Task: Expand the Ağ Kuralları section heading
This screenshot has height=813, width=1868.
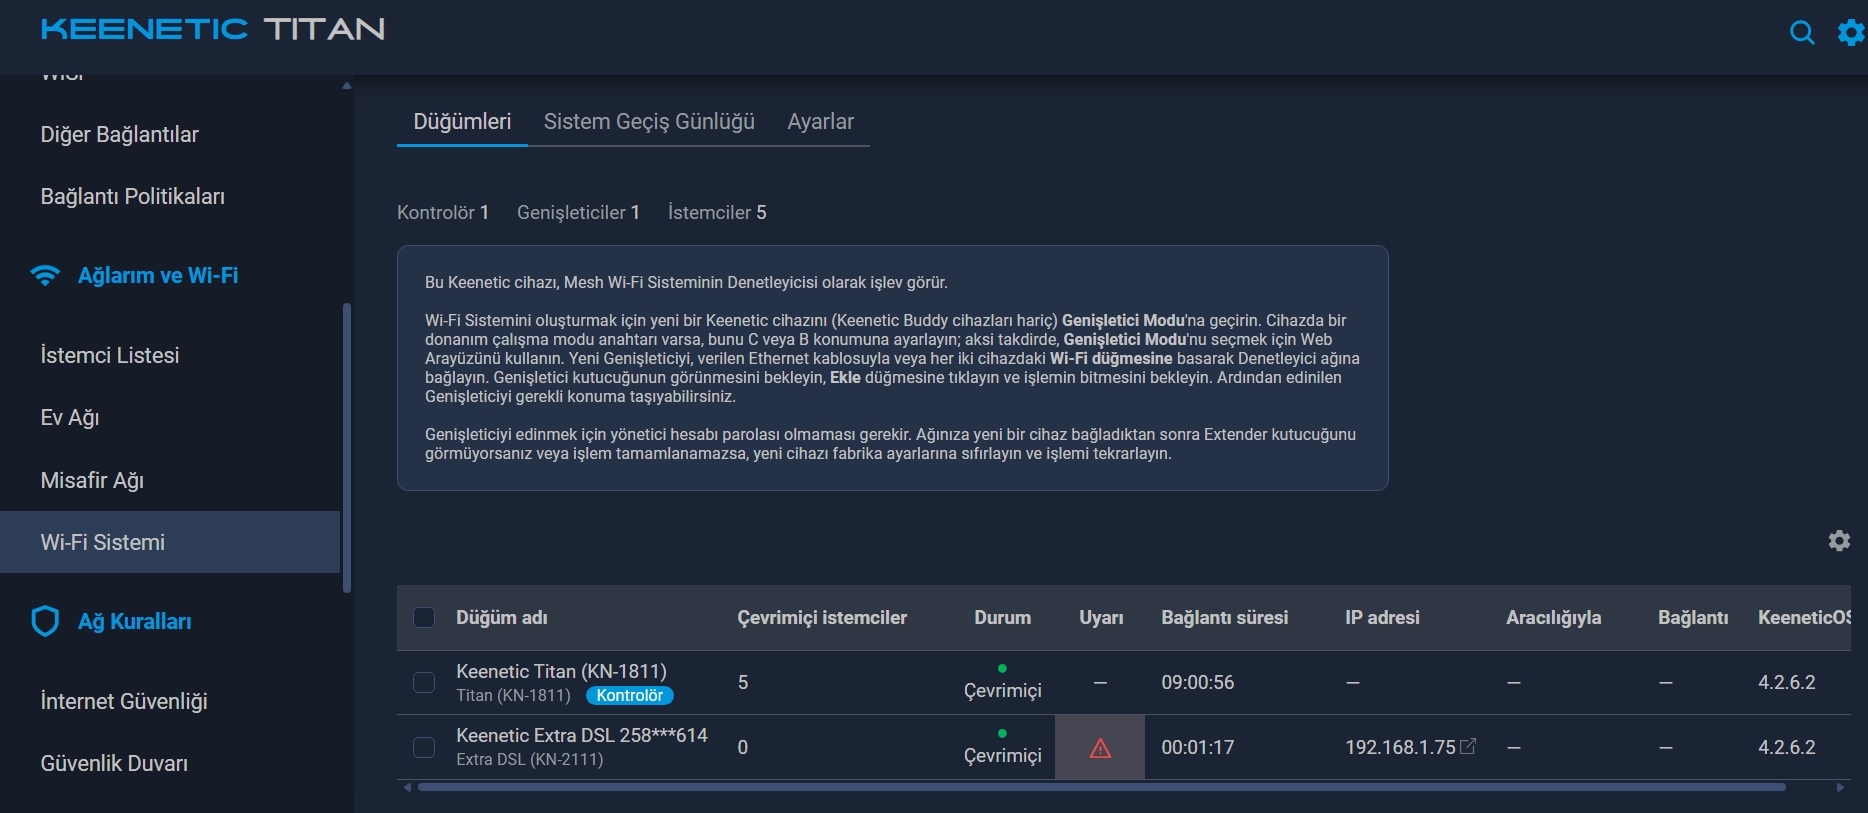Action: click(x=135, y=621)
